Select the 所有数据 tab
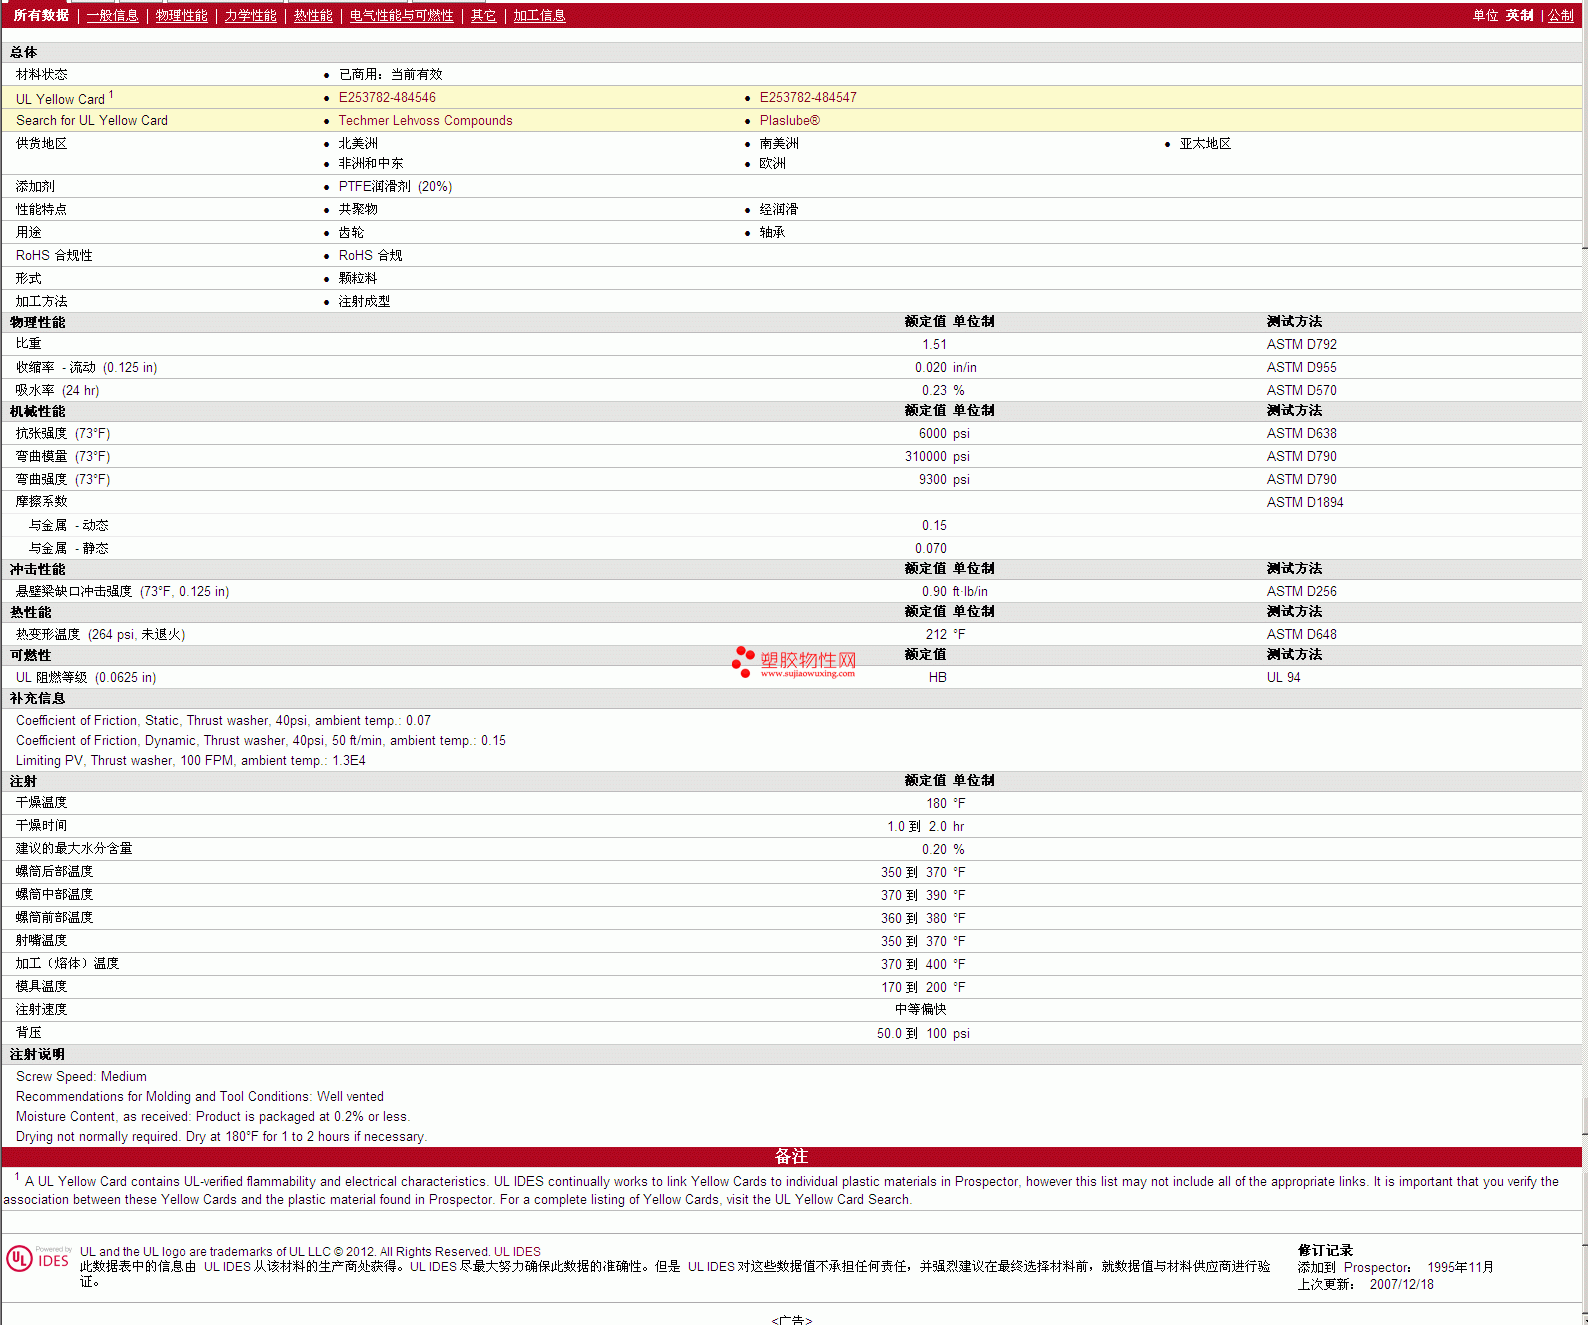1588x1325 pixels. pos(41,16)
